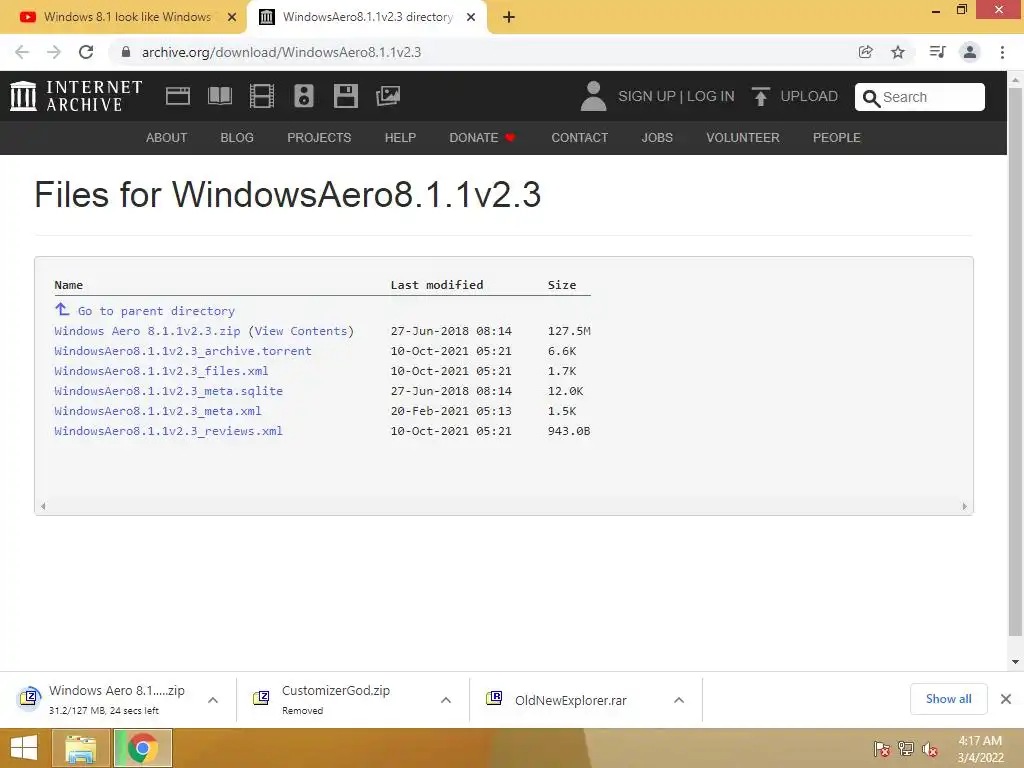
Task: Click the muted volume tray icon
Action: [x=930, y=749]
